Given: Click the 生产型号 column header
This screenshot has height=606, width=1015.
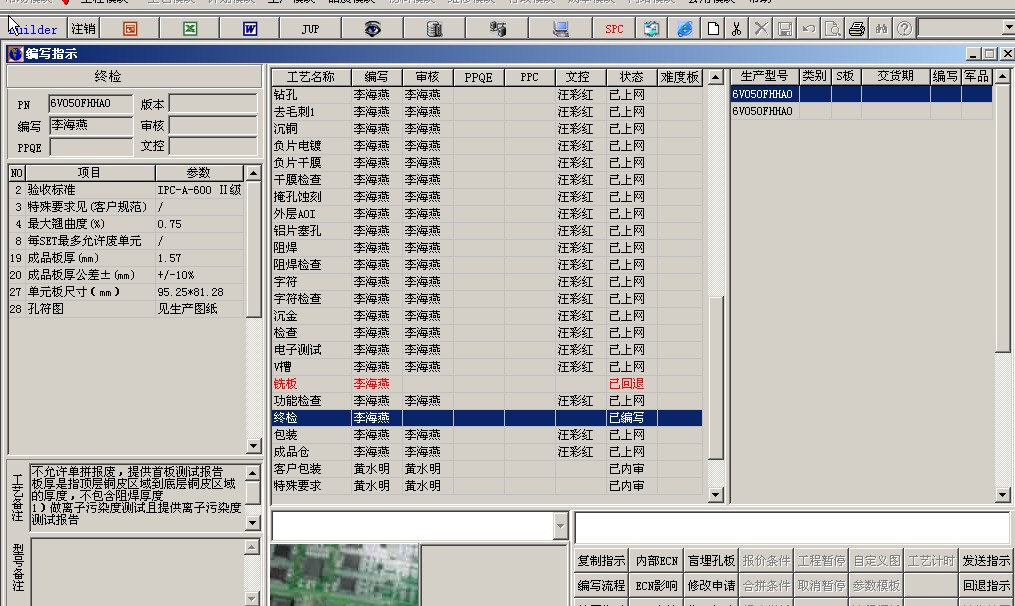Looking at the screenshot, I should (764, 76).
